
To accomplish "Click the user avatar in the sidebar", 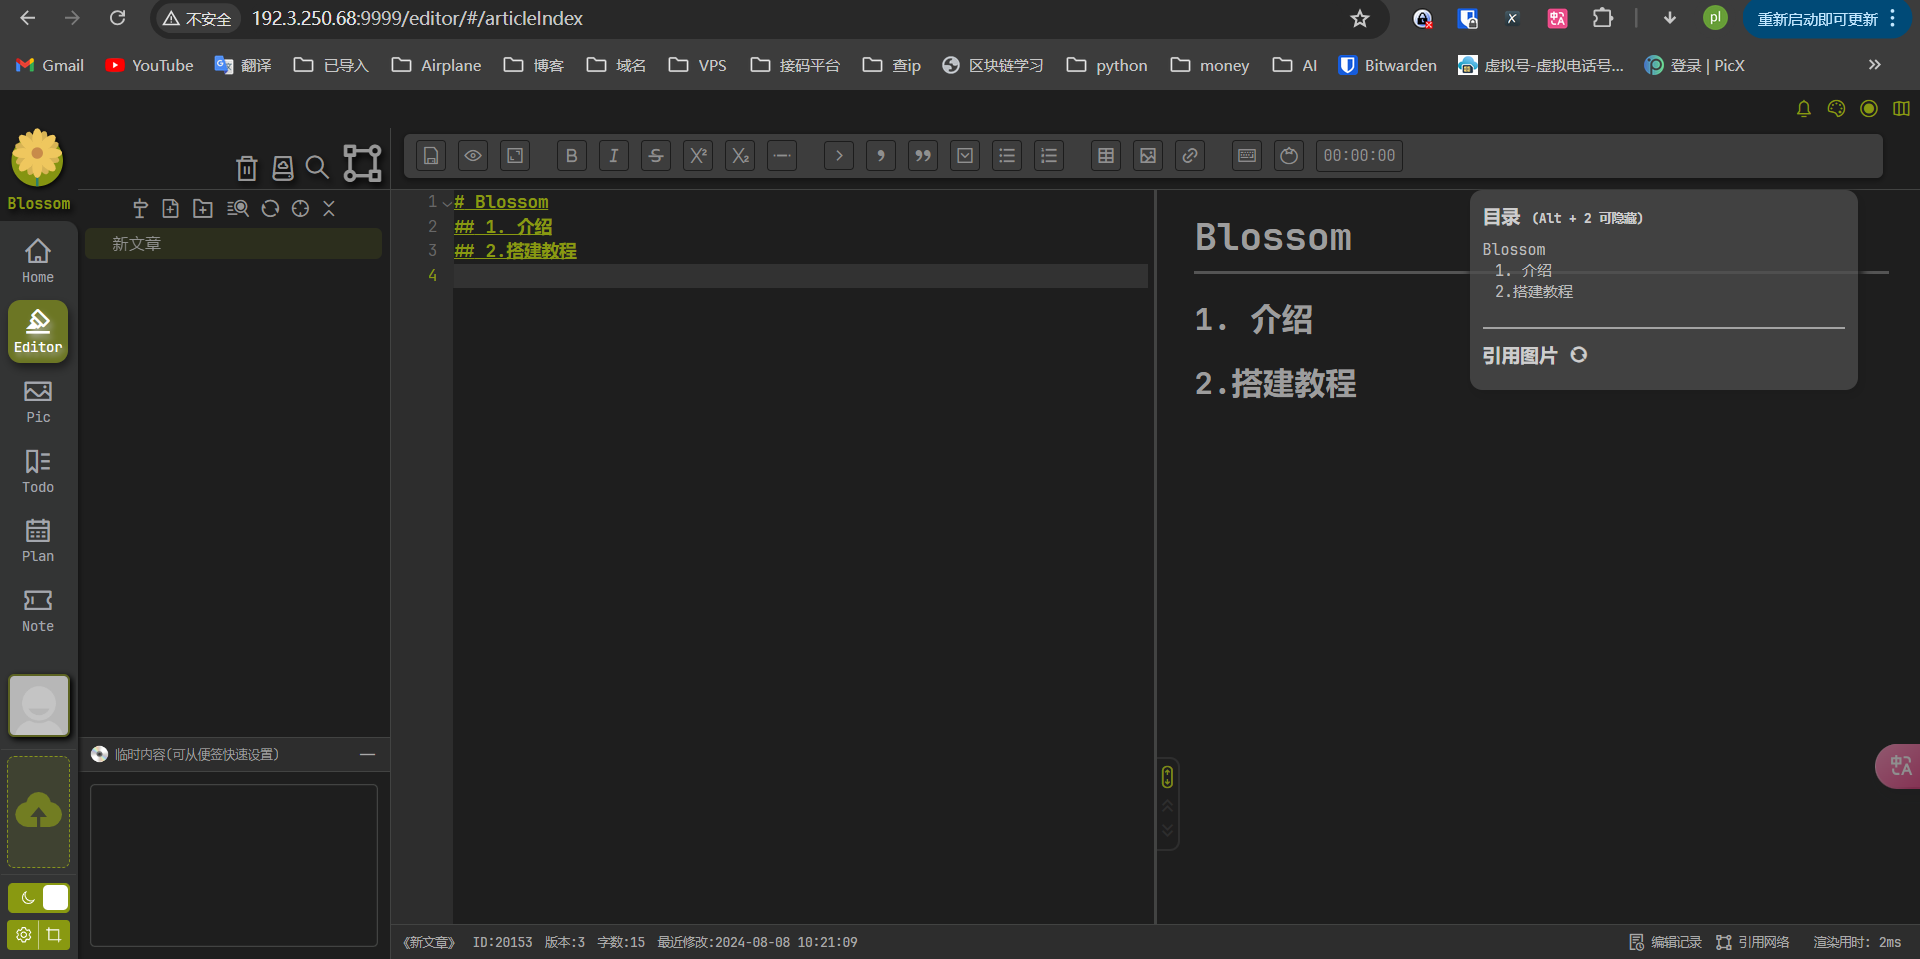I will 39,705.
